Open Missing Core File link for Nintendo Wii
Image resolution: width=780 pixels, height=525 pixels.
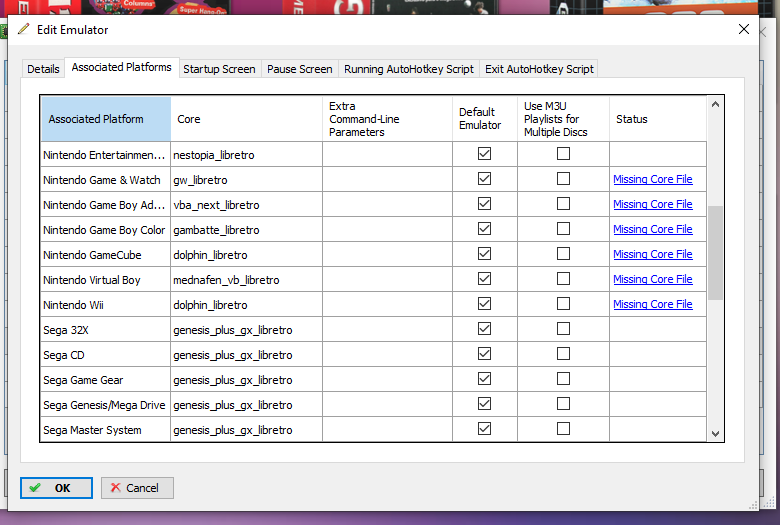[653, 304]
